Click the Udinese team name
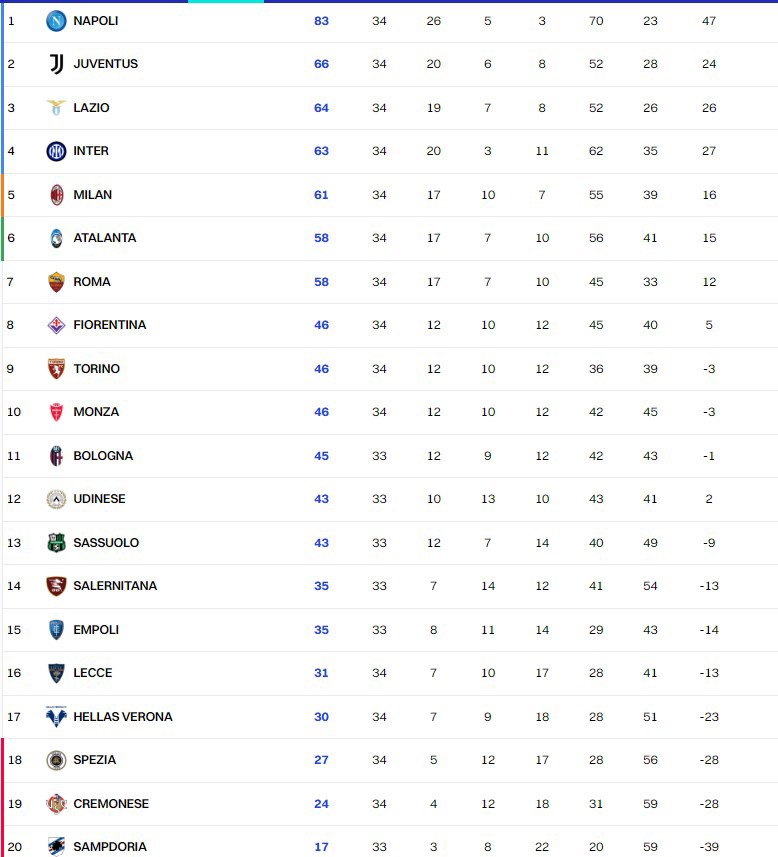This screenshot has height=857, width=778. [99, 498]
